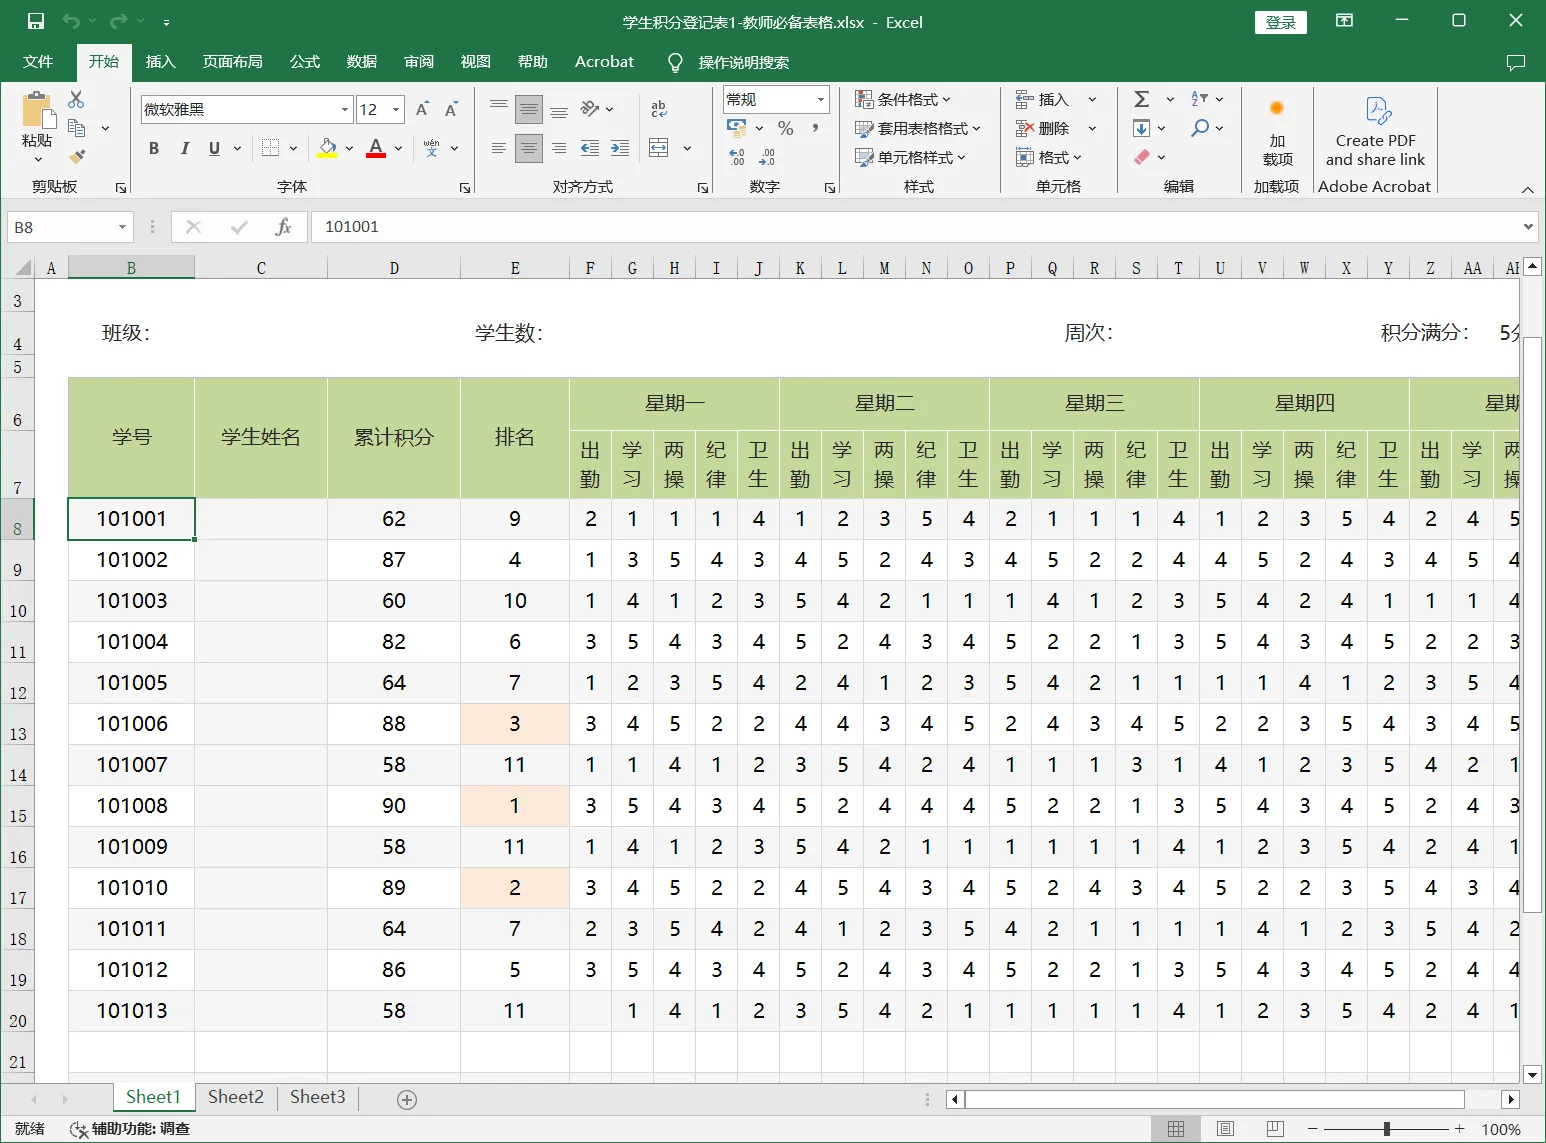Click the zoom slider handle
Viewport: 1546px width, 1143px height.
coord(1386,1129)
